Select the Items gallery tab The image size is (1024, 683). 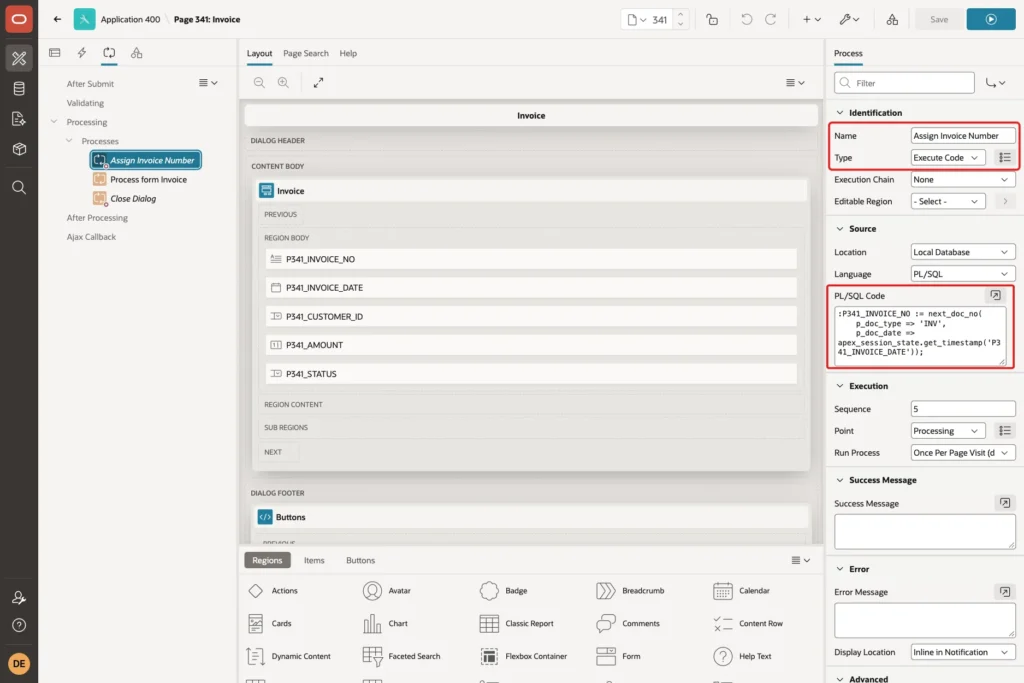[314, 560]
